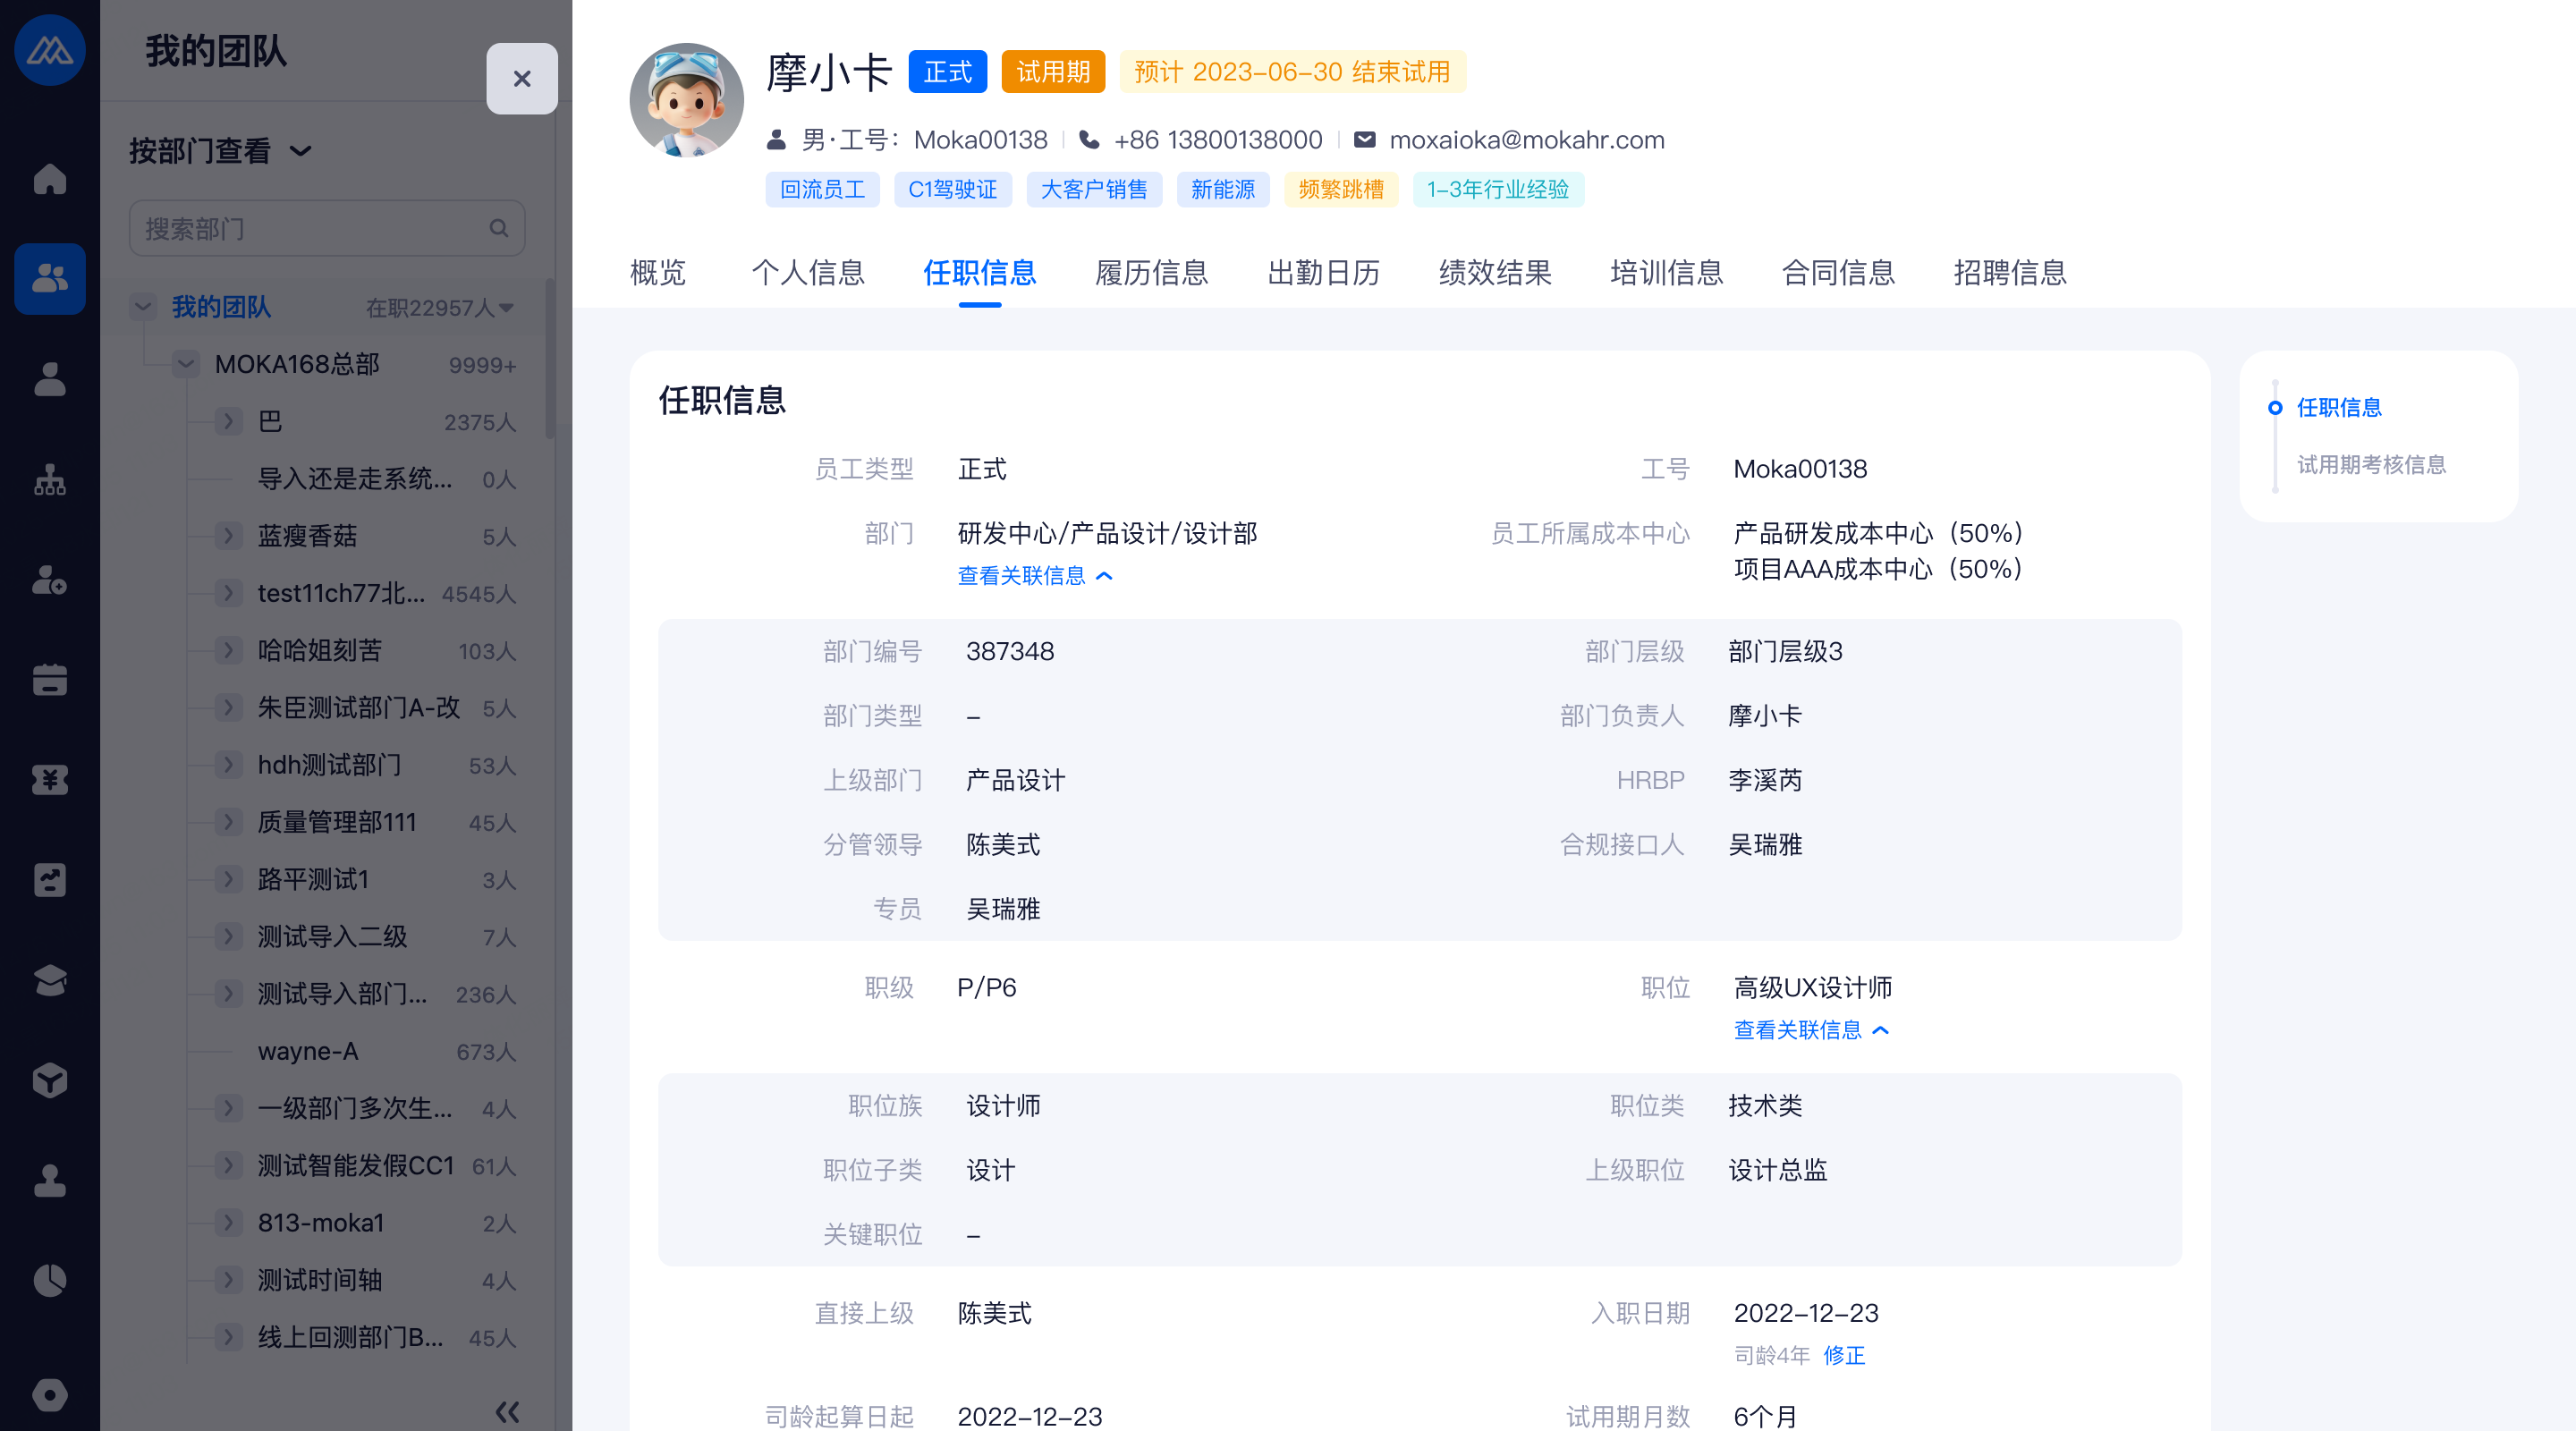Open the approval stamp sidebar icon
Image resolution: width=2576 pixels, height=1431 pixels.
pos(49,1180)
